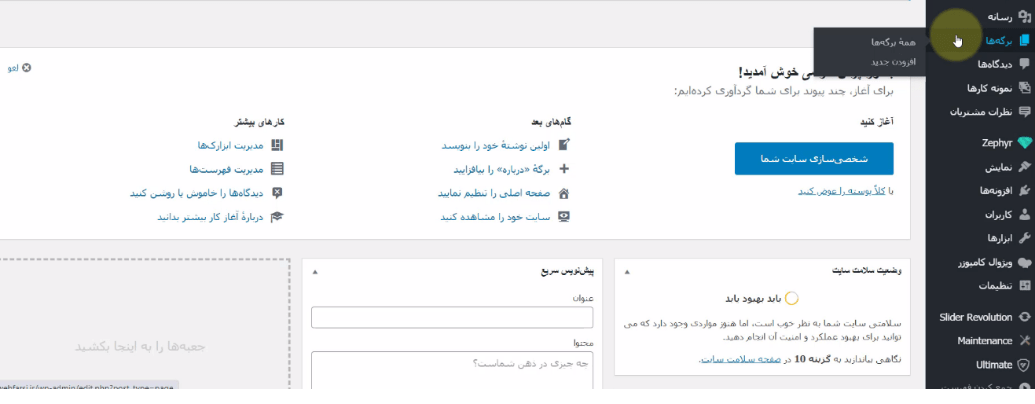Viewport: 1035px width, 404px height.
Task: Click the نمایش appearance brush icon
Action: click(1024, 167)
